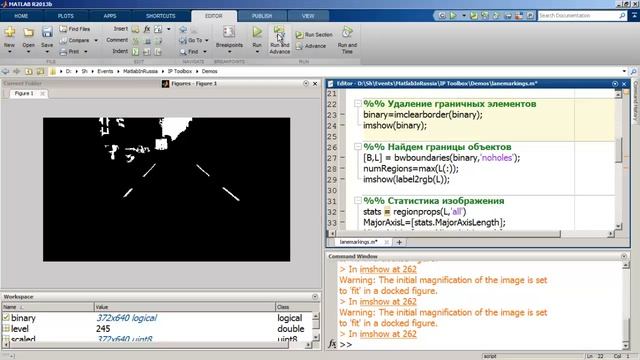
Task: Click the search magnifier in documentation box
Action: tap(622, 16)
